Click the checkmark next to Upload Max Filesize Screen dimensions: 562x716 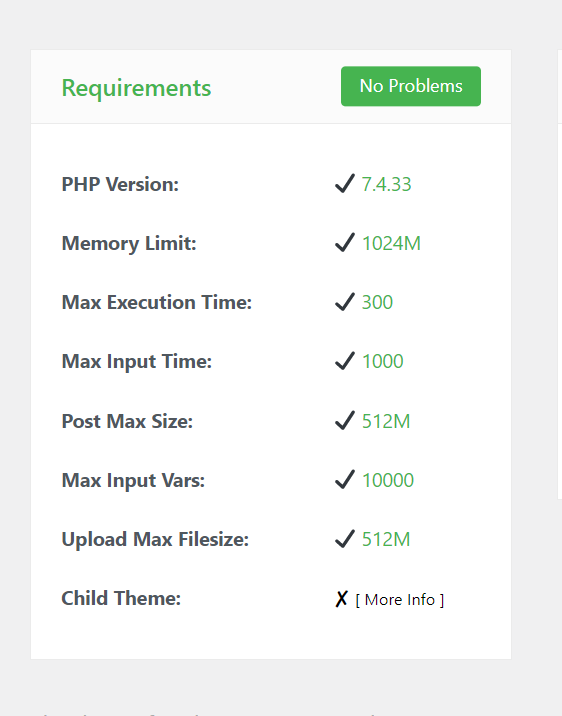(x=345, y=539)
